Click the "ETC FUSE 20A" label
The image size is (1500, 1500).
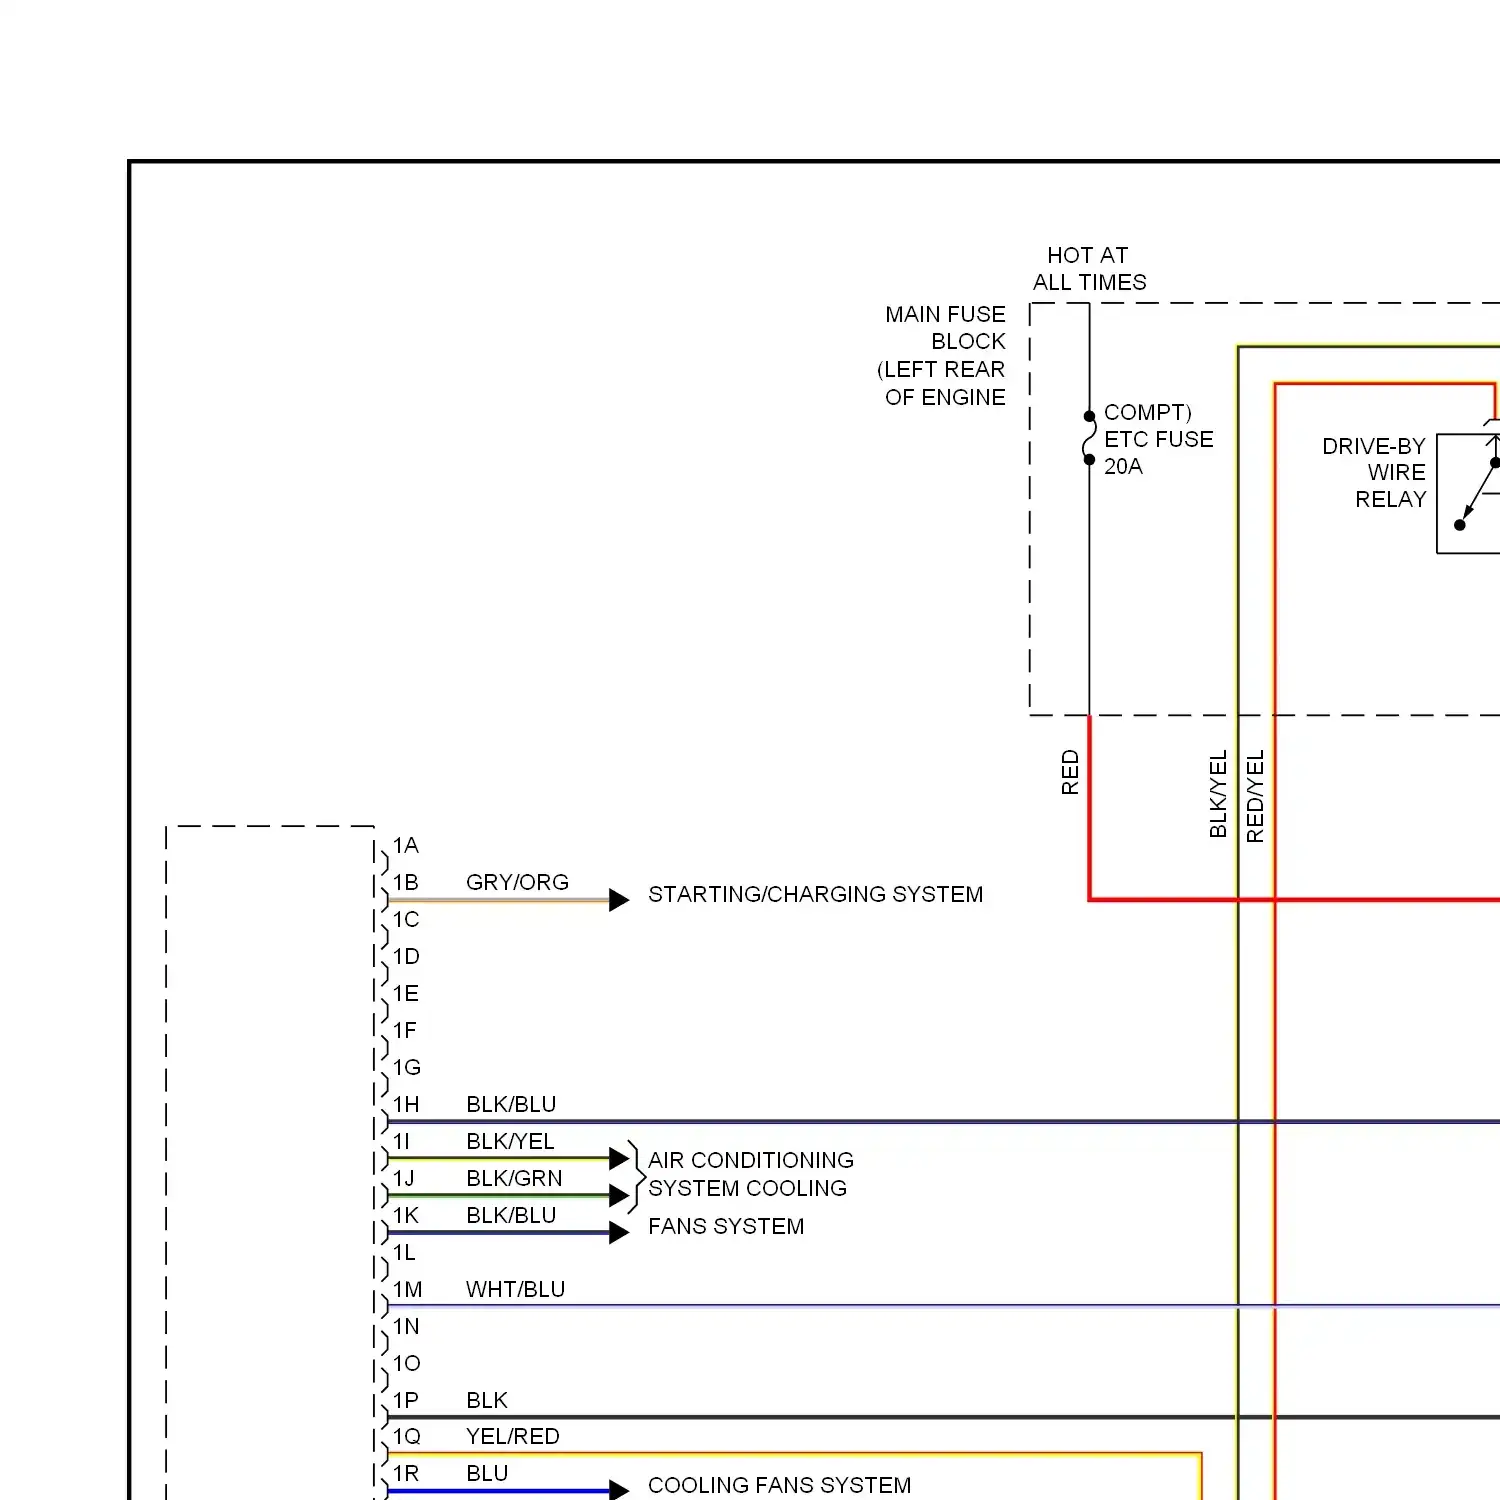click(x=1159, y=453)
